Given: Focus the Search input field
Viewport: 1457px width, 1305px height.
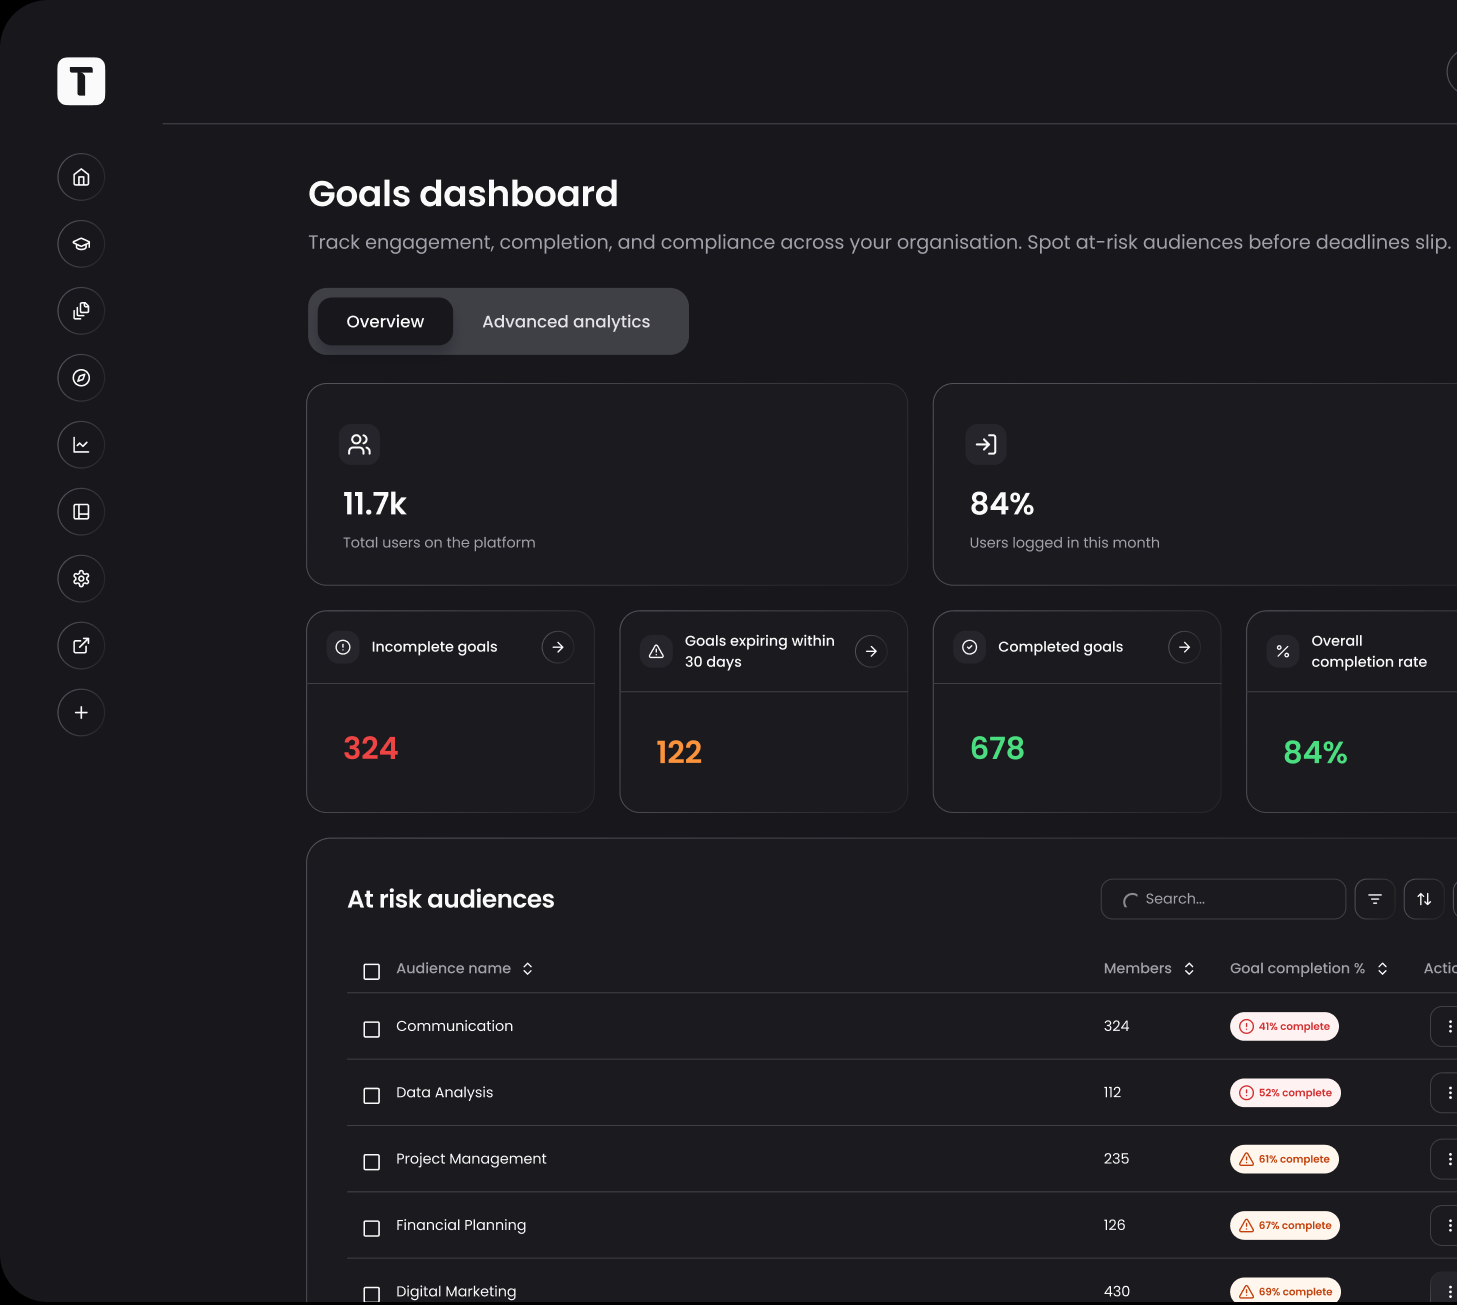Looking at the screenshot, I should (1223, 899).
